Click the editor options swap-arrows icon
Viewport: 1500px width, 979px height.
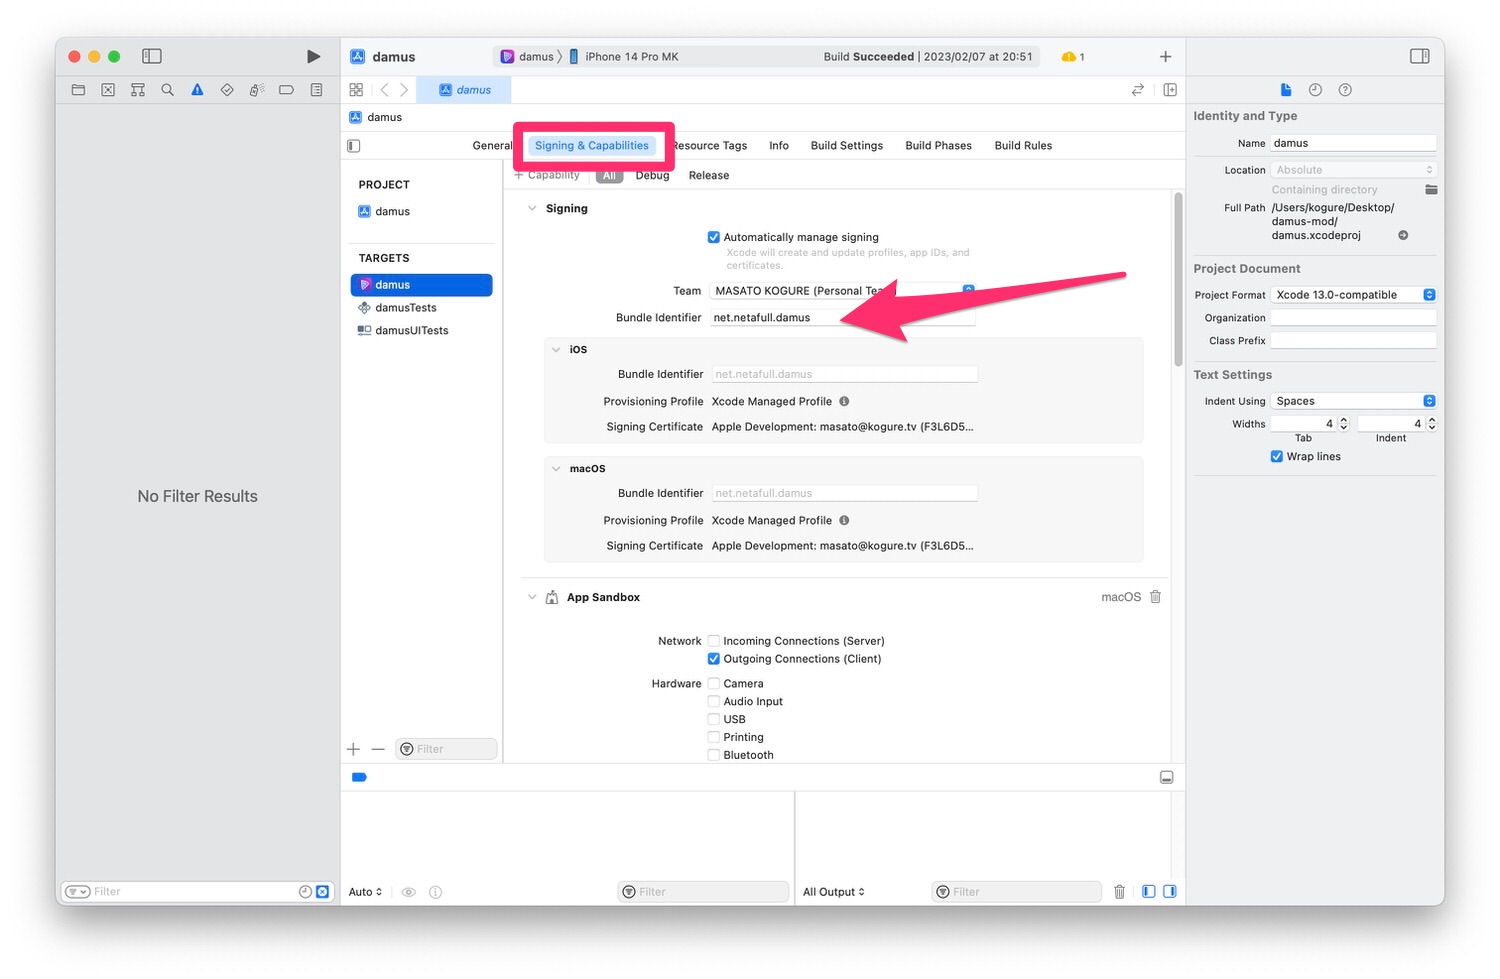(x=1138, y=90)
